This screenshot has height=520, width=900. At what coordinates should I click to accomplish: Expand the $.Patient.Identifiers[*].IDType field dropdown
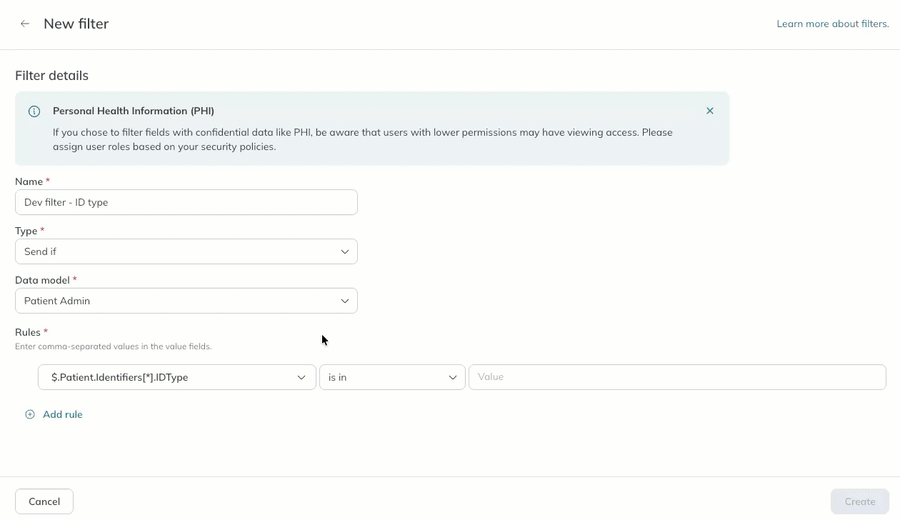coord(177,377)
